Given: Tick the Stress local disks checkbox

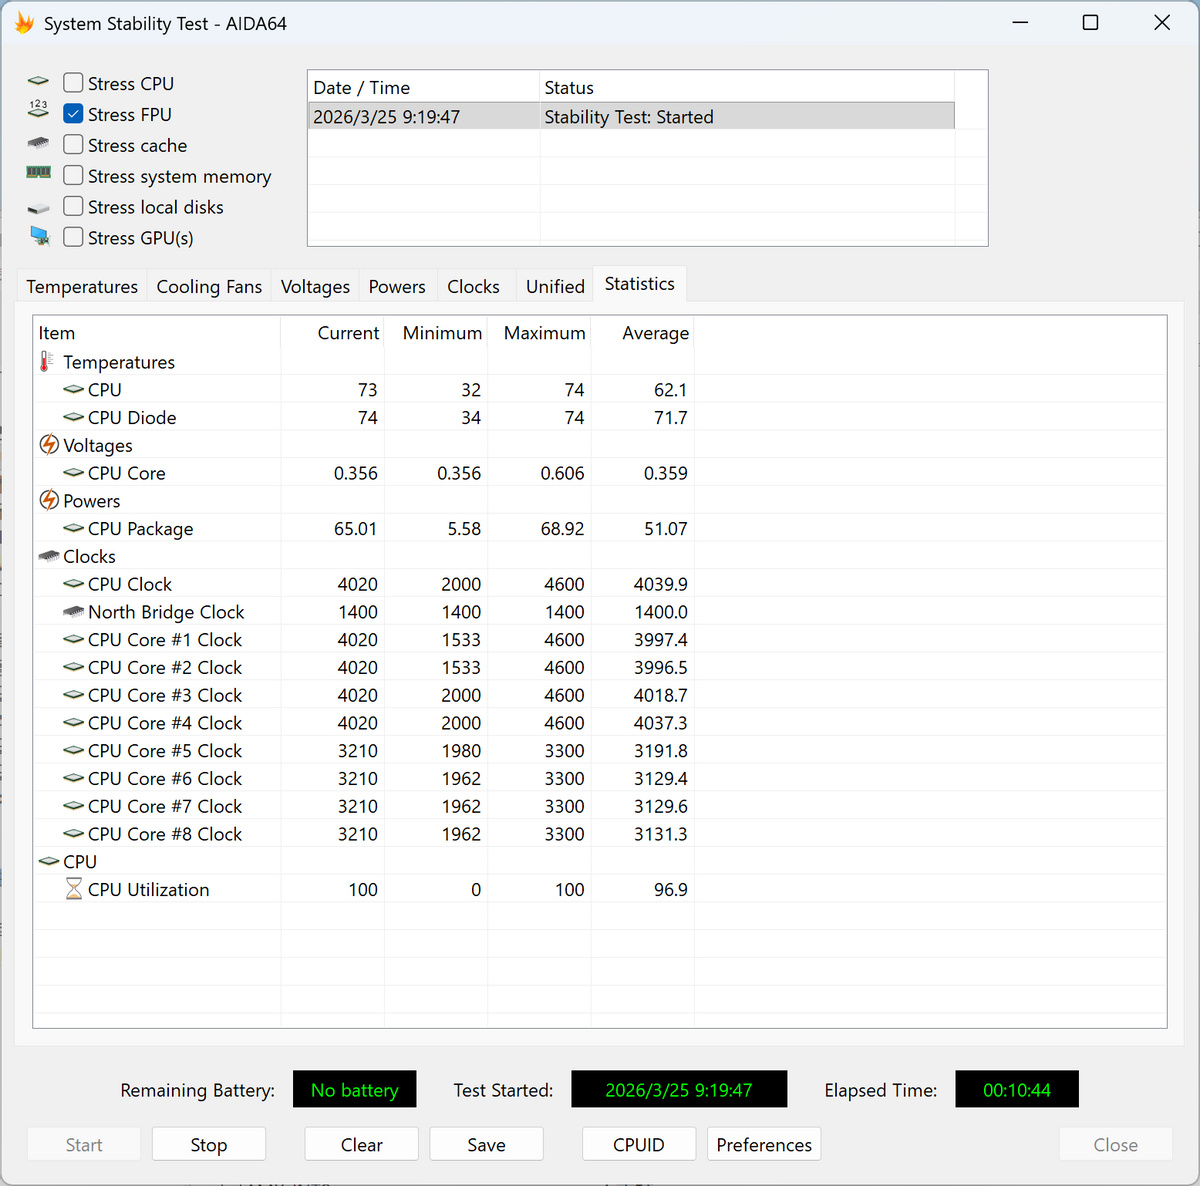Looking at the screenshot, I should pyautogui.click(x=73, y=207).
